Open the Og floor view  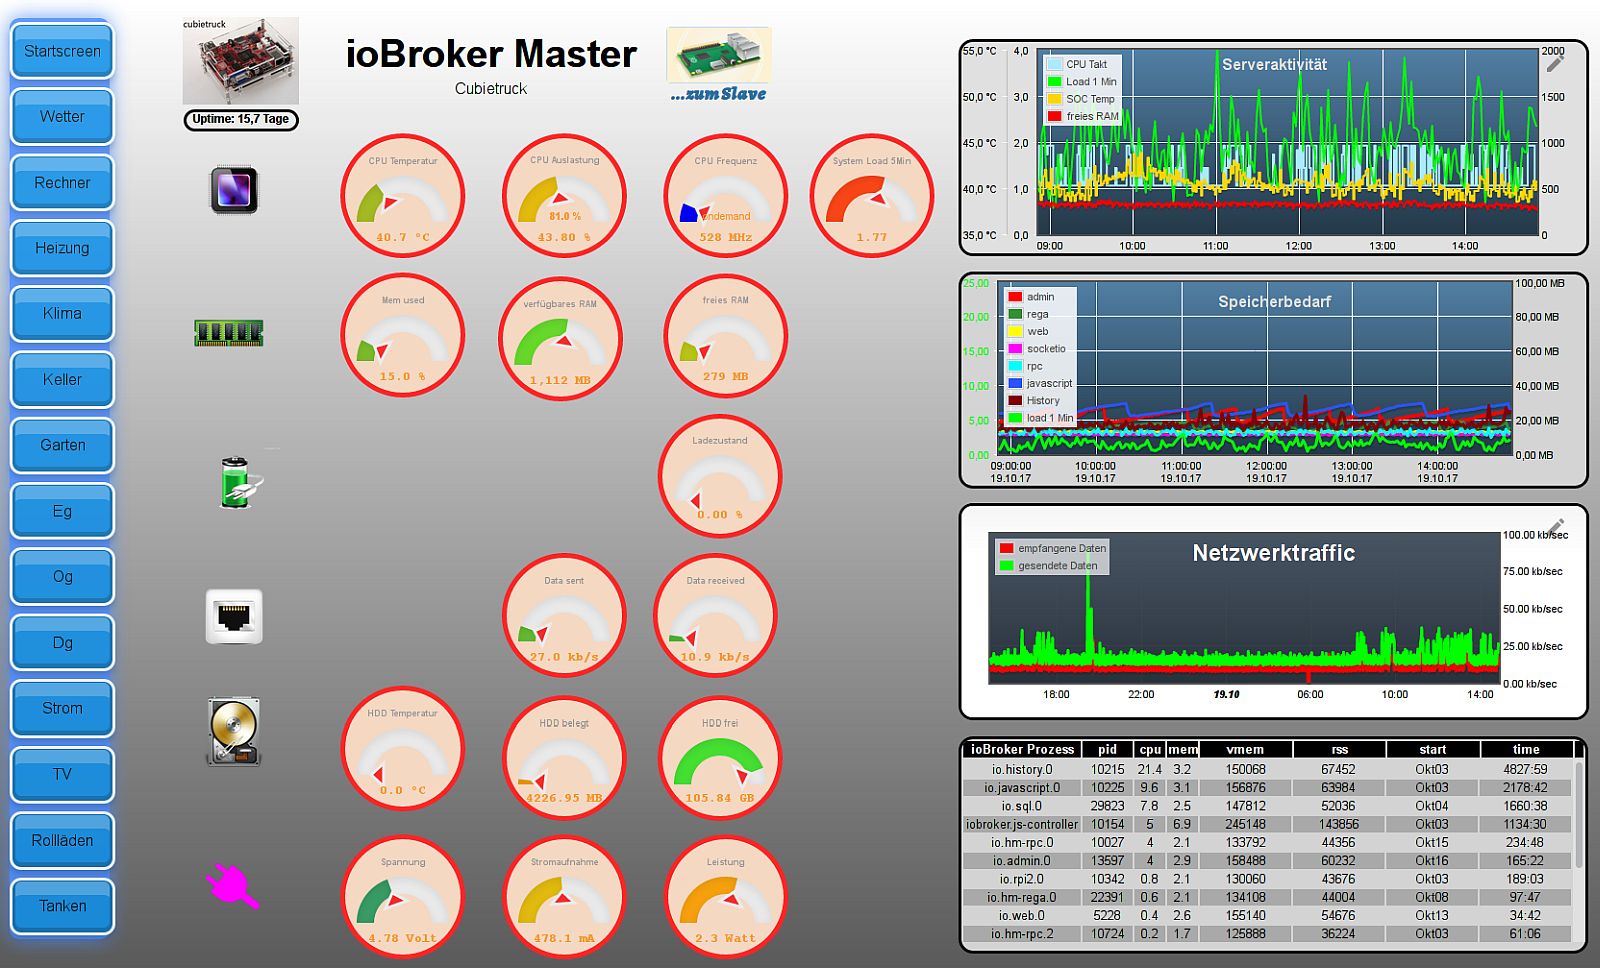62,577
